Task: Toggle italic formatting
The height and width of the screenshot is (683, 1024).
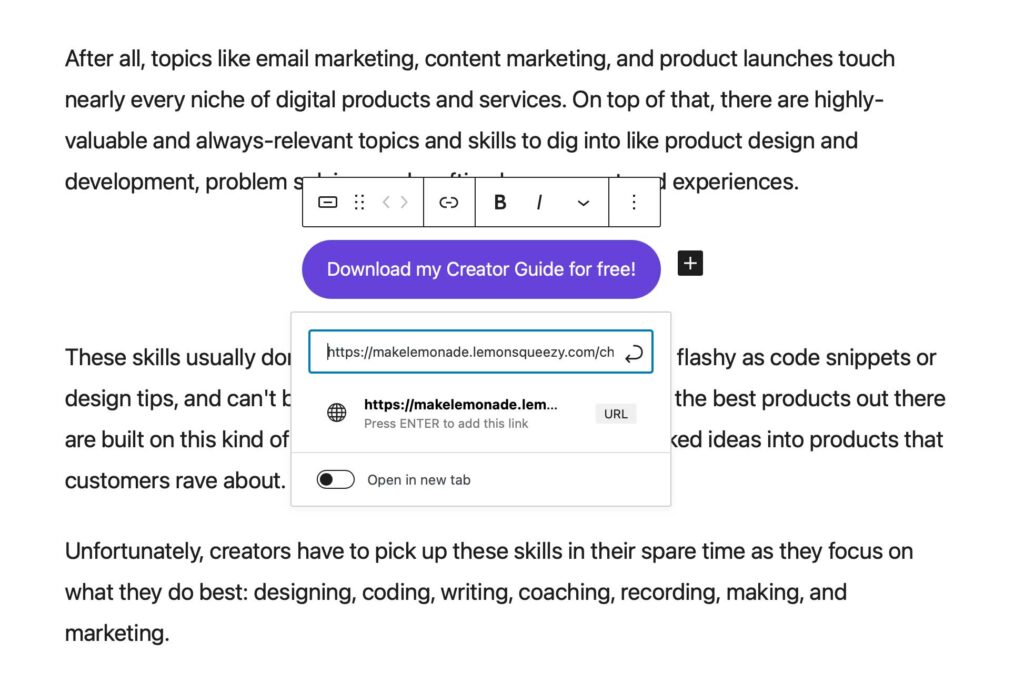Action: [539, 202]
